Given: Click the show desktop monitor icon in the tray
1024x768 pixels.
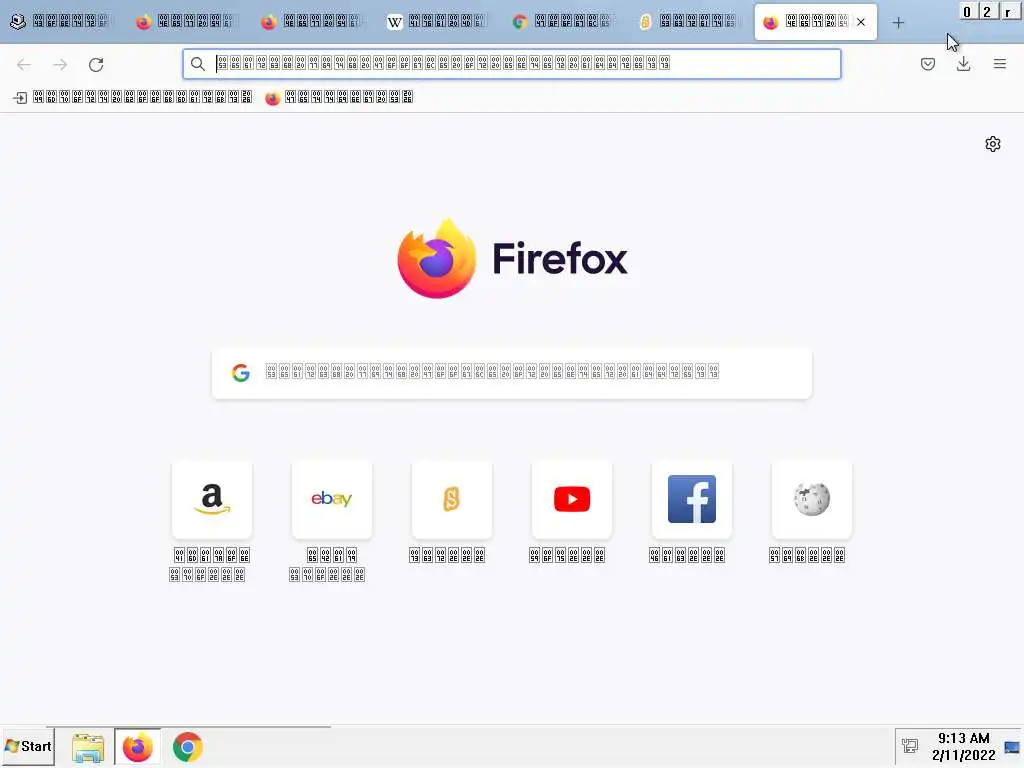Looking at the screenshot, I should (1012, 747).
